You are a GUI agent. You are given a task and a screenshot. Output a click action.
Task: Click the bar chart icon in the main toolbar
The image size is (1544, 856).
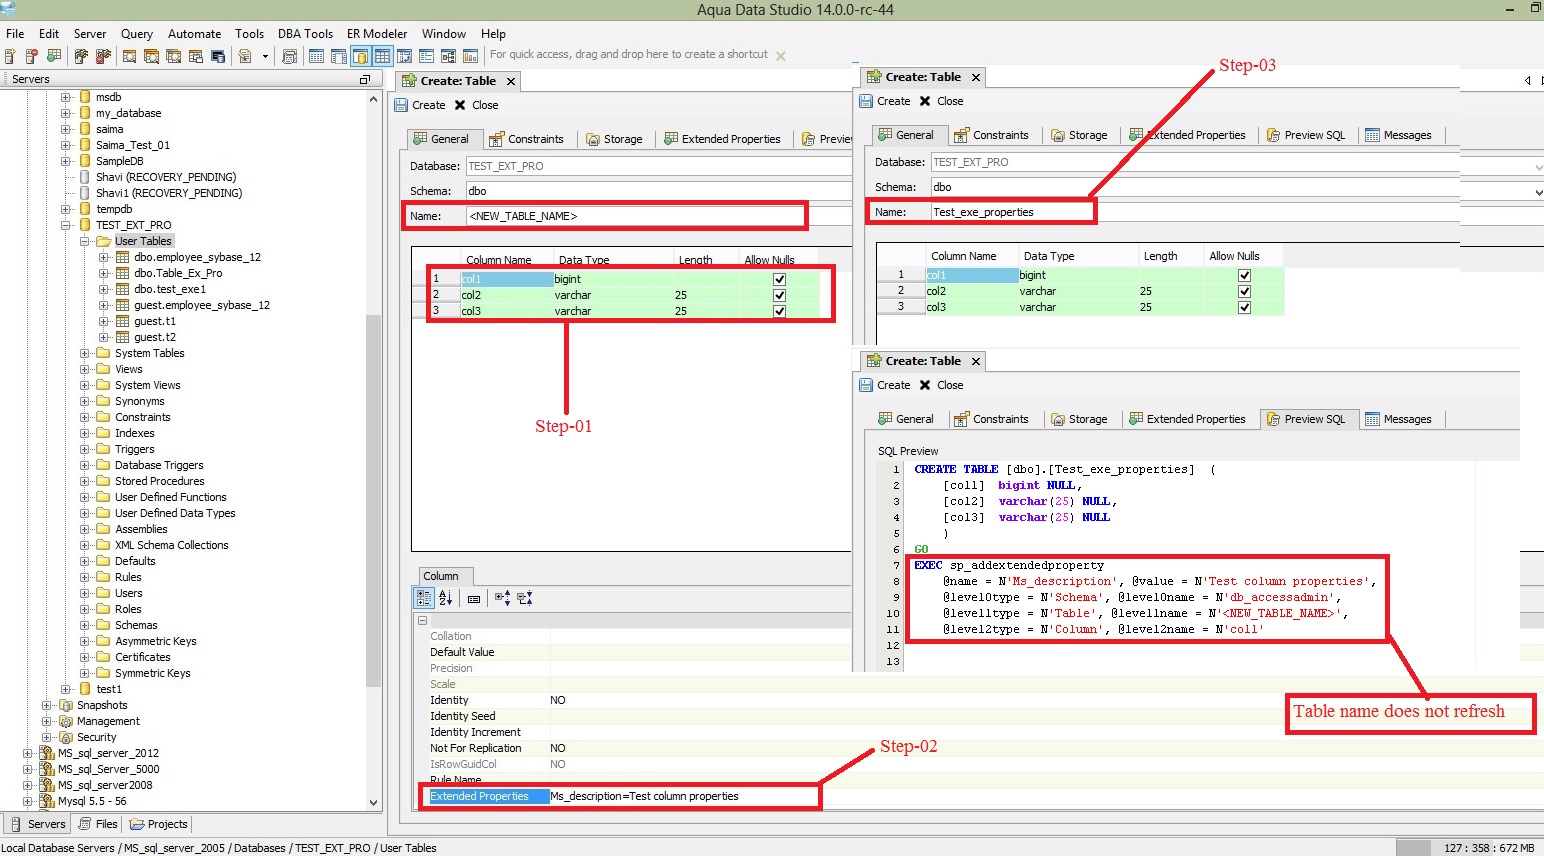[x=470, y=56]
